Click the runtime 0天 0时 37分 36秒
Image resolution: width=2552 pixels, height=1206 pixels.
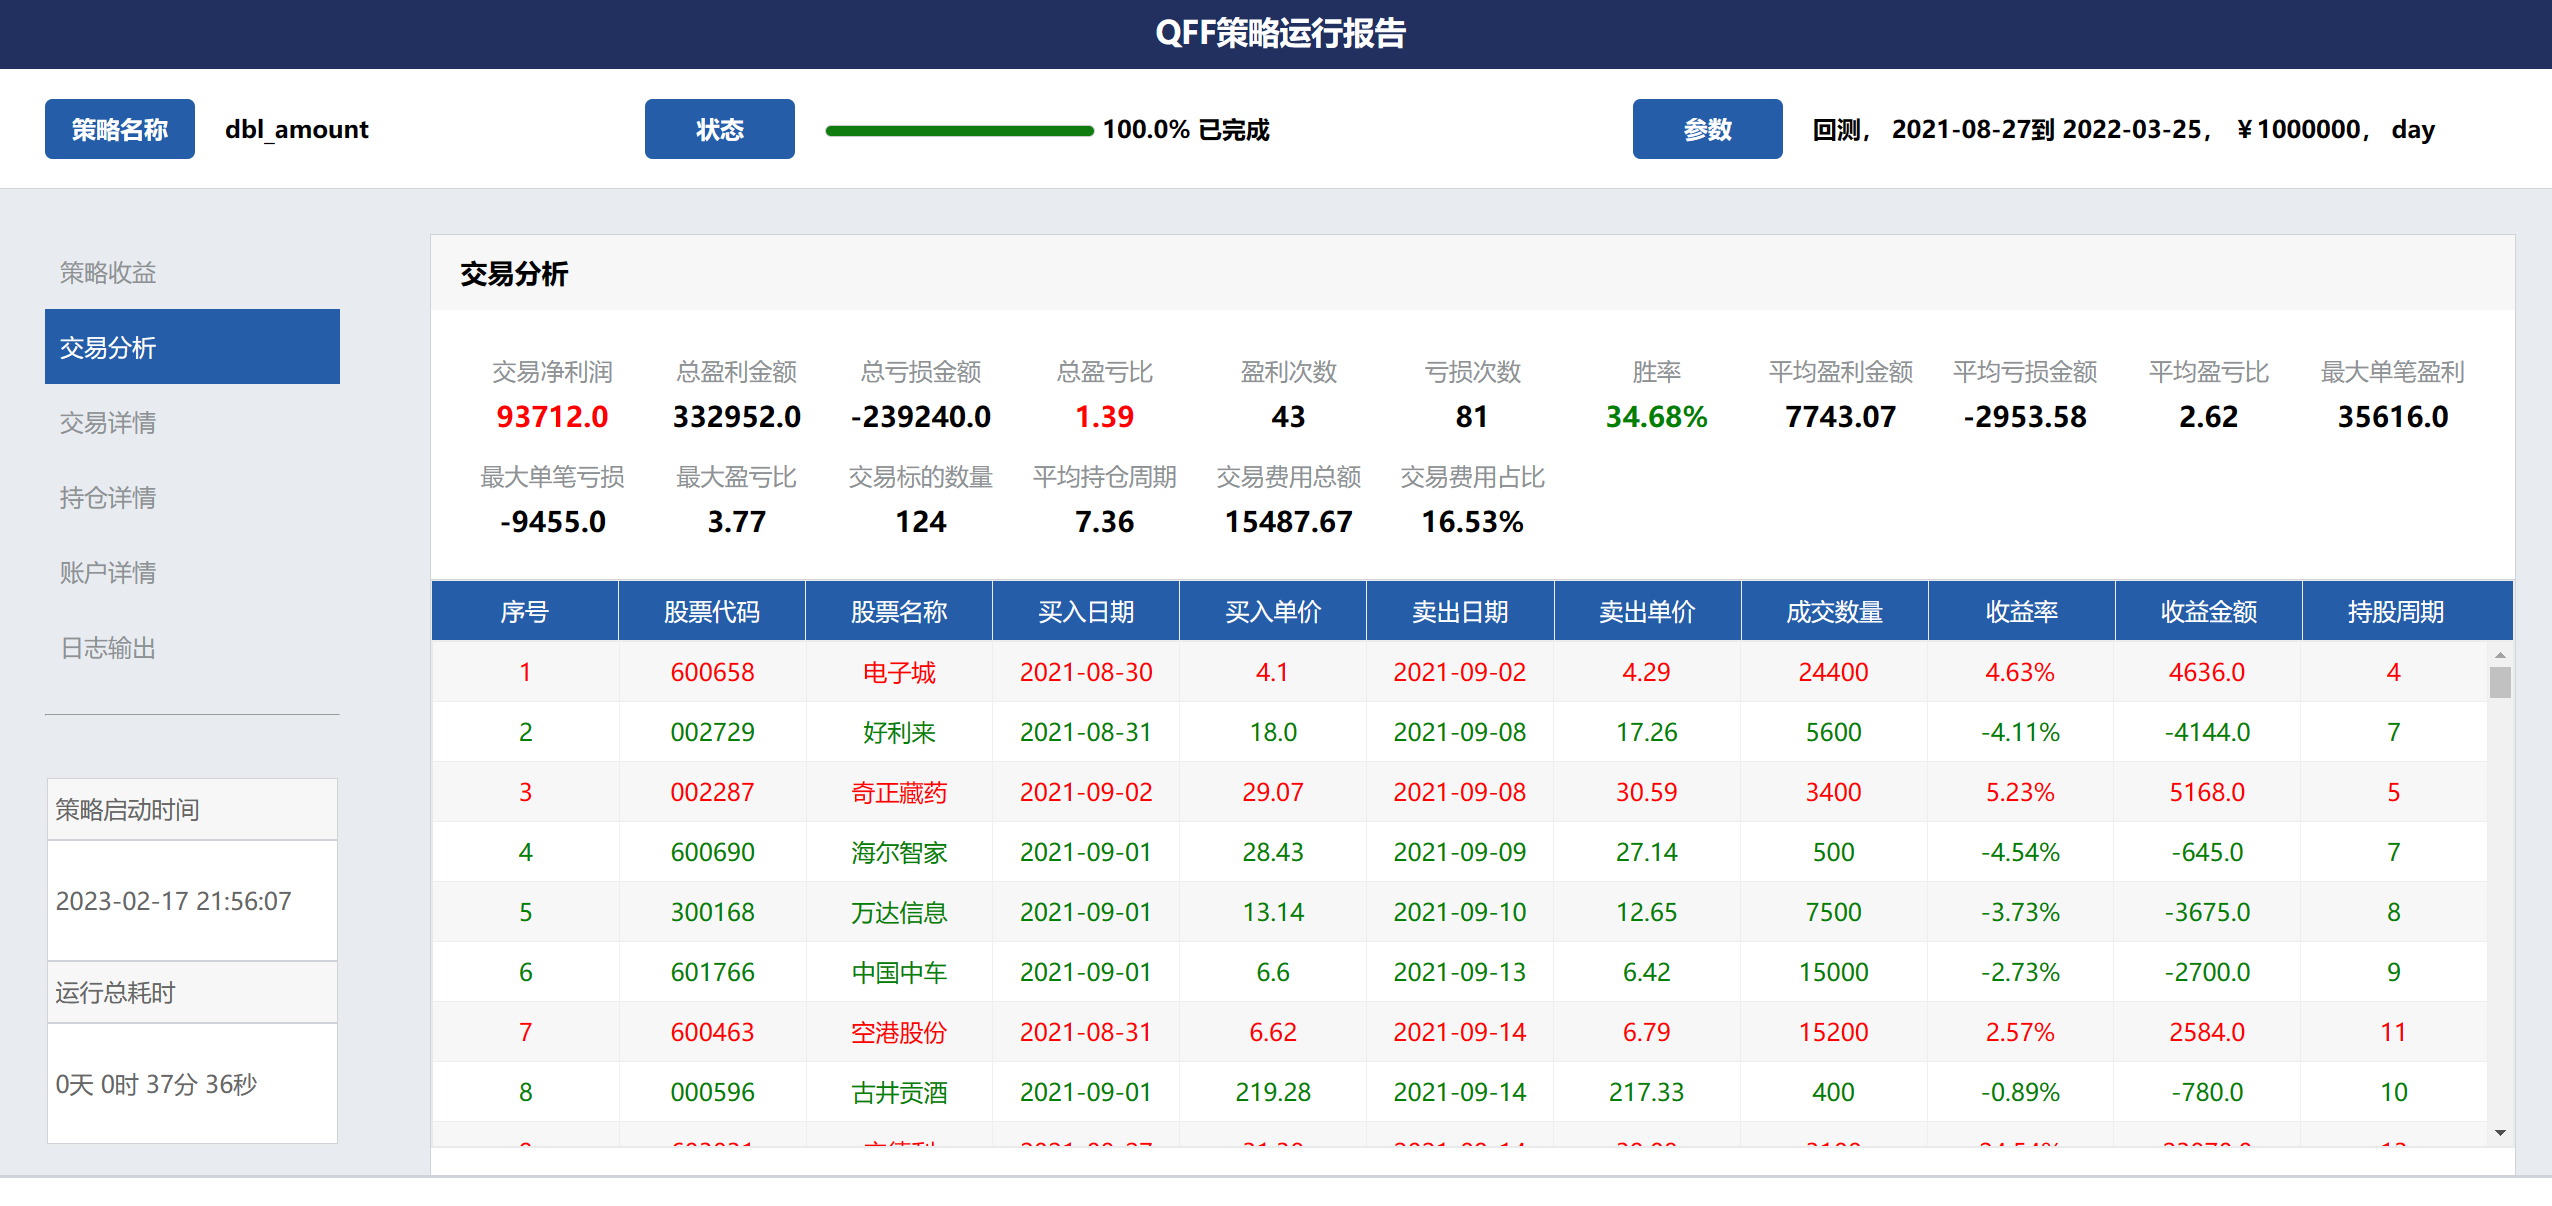pyautogui.click(x=157, y=1084)
